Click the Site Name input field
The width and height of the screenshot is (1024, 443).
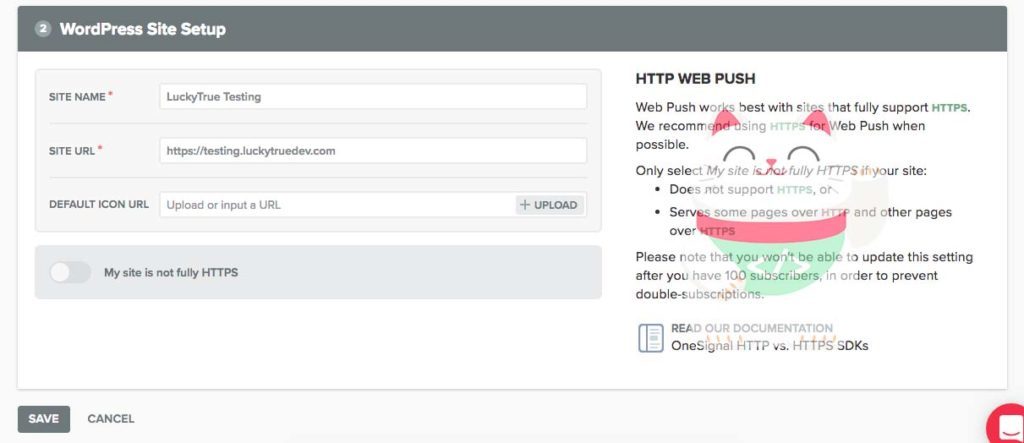373,97
